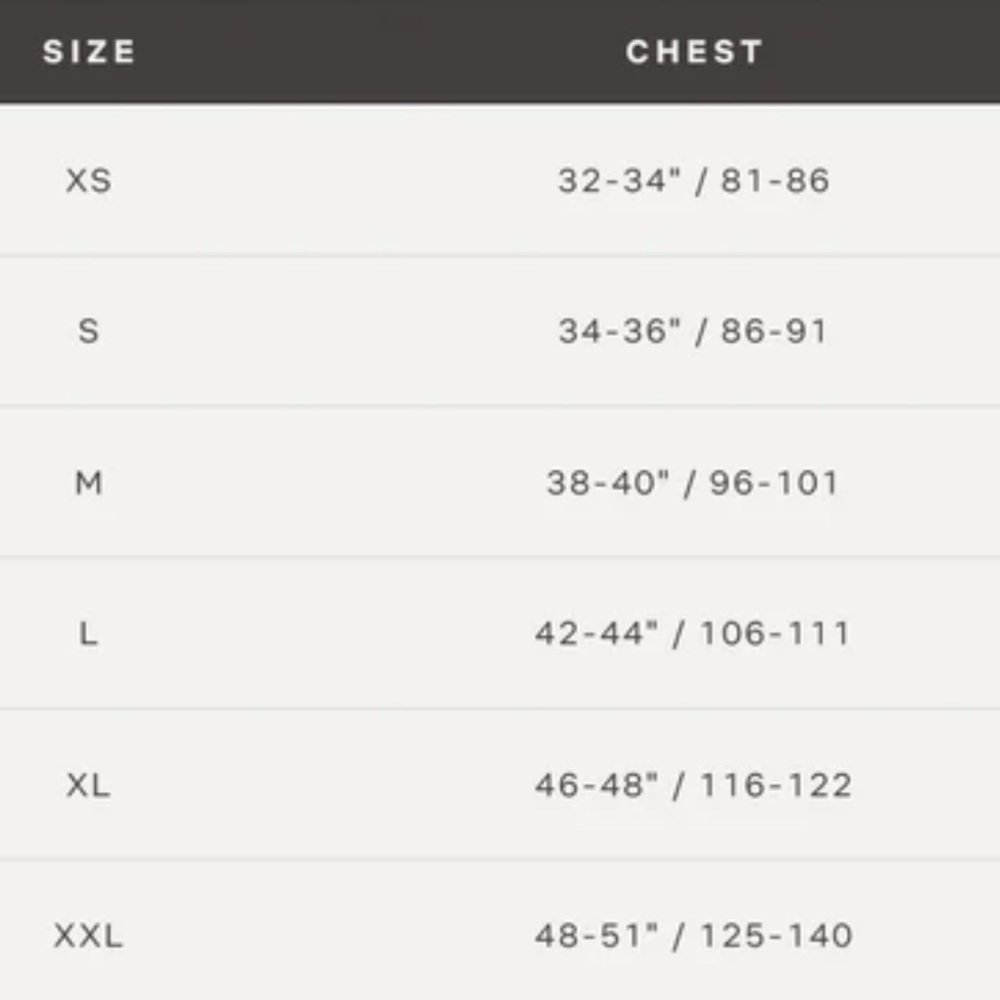Select the XL size label

point(88,785)
